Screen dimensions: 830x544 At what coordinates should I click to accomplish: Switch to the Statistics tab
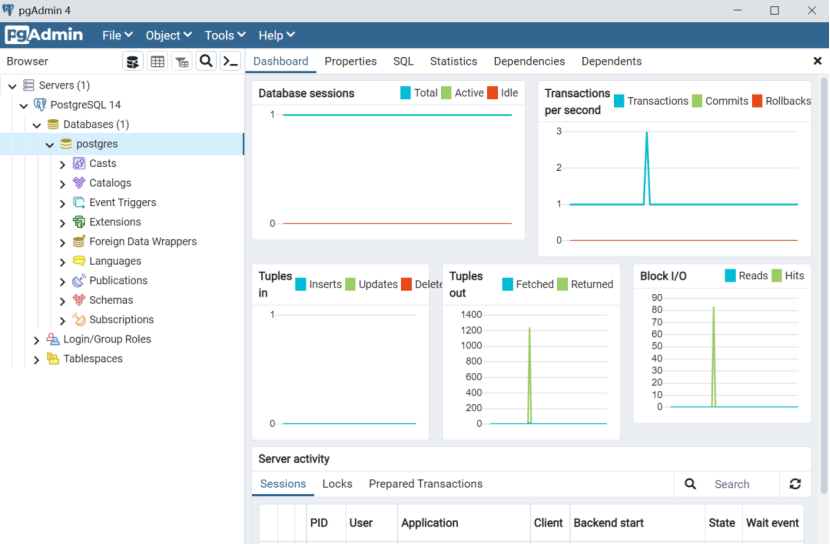point(454,61)
